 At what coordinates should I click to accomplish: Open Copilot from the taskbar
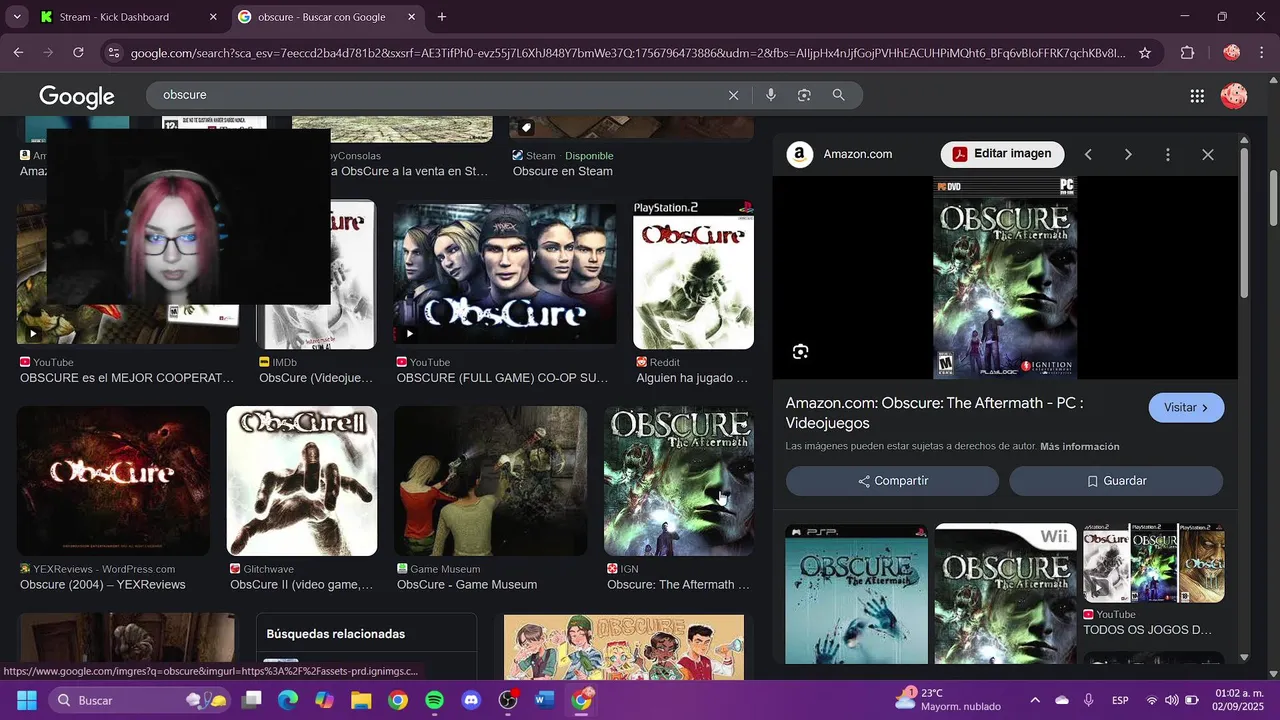[x=324, y=700]
